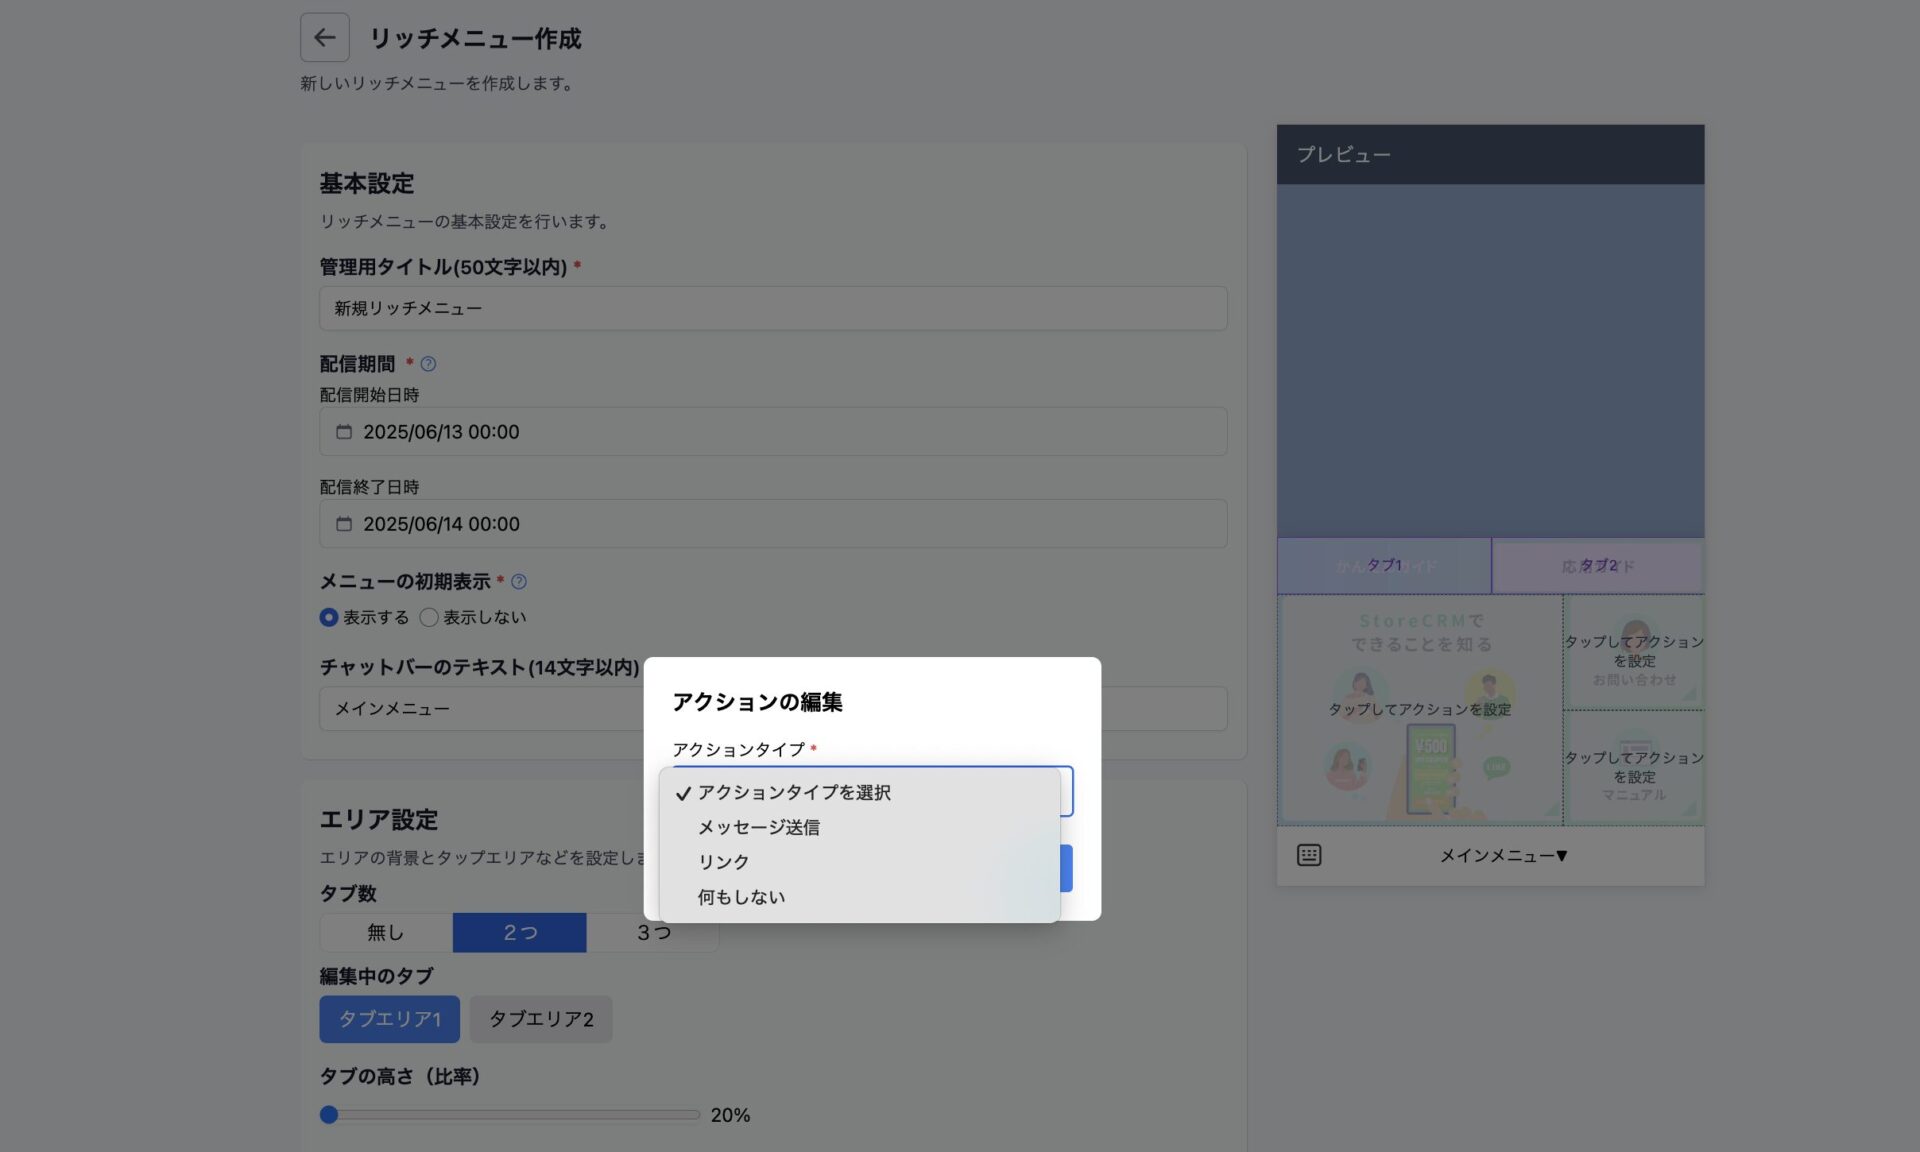Set tab count to 2つ

[520, 932]
